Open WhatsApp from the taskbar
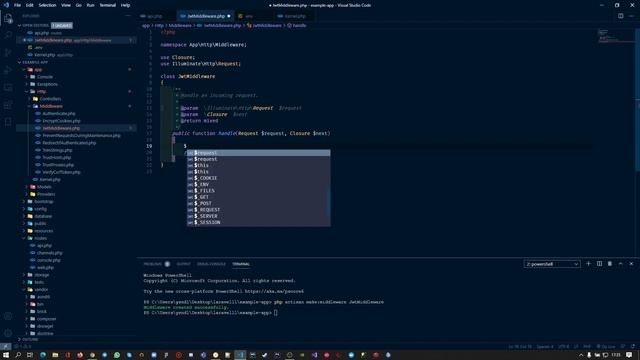The image size is (640, 360). pos(117,355)
